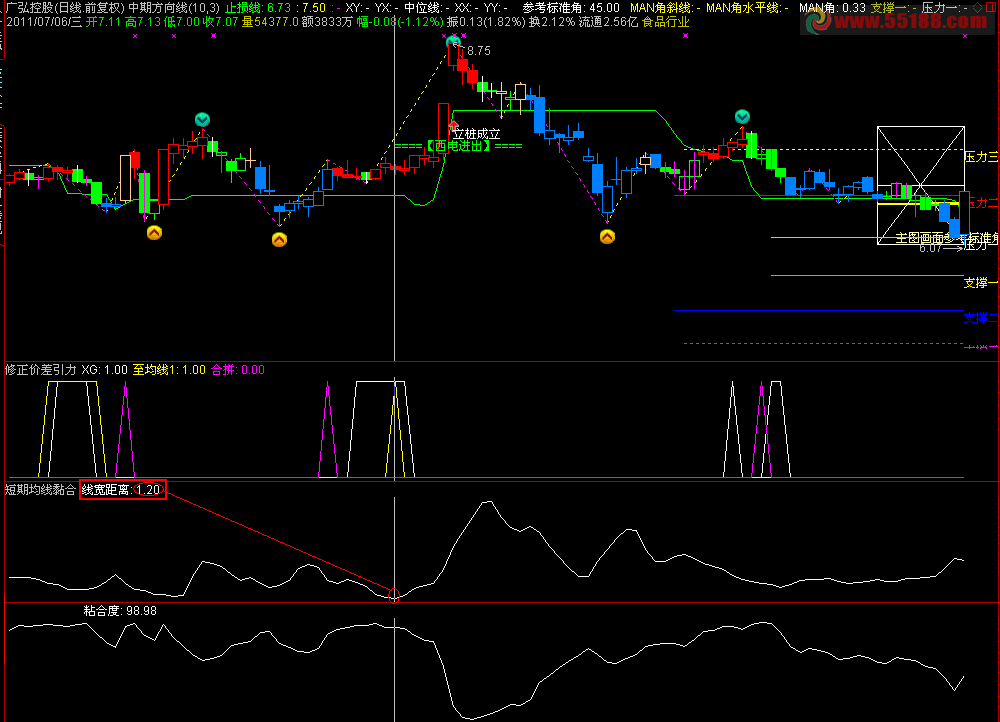Image resolution: width=1000 pixels, height=722 pixels.
Task: Click the red-boxed 线宽距离 1.20 value
Action: click(x=122, y=490)
